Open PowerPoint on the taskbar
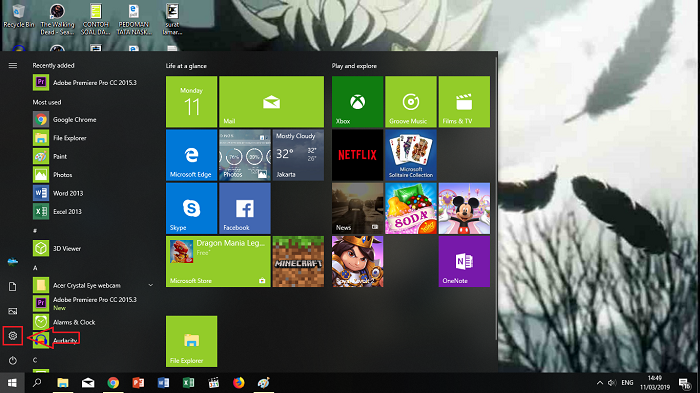Screen dimensions: 700x393 138,383
